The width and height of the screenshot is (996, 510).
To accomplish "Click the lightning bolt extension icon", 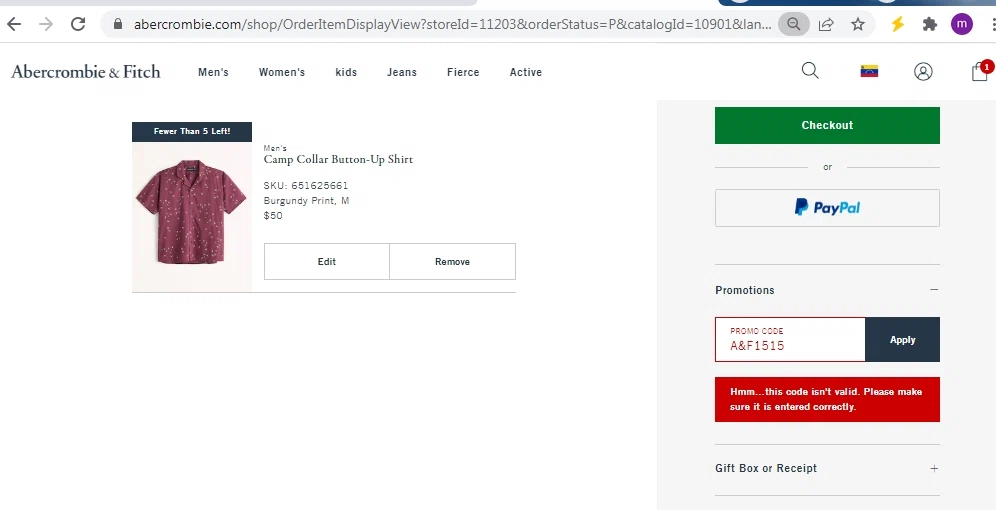I will click(x=898, y=24).
